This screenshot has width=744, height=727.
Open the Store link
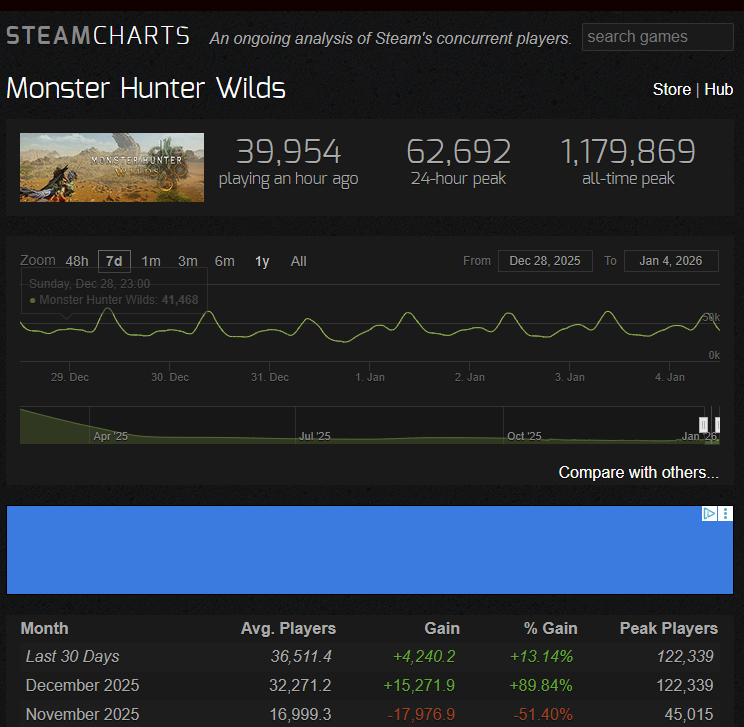[x=671, y=89]
